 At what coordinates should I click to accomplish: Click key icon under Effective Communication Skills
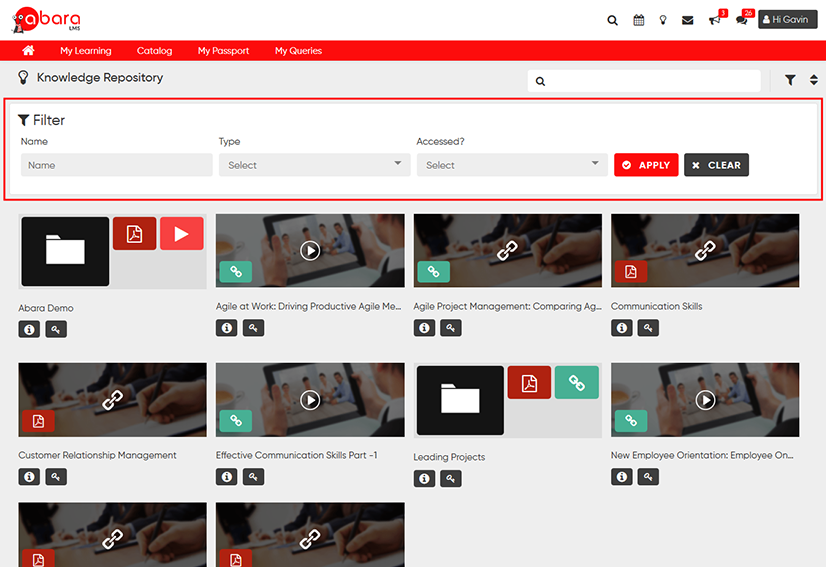(x=253, y=477)
